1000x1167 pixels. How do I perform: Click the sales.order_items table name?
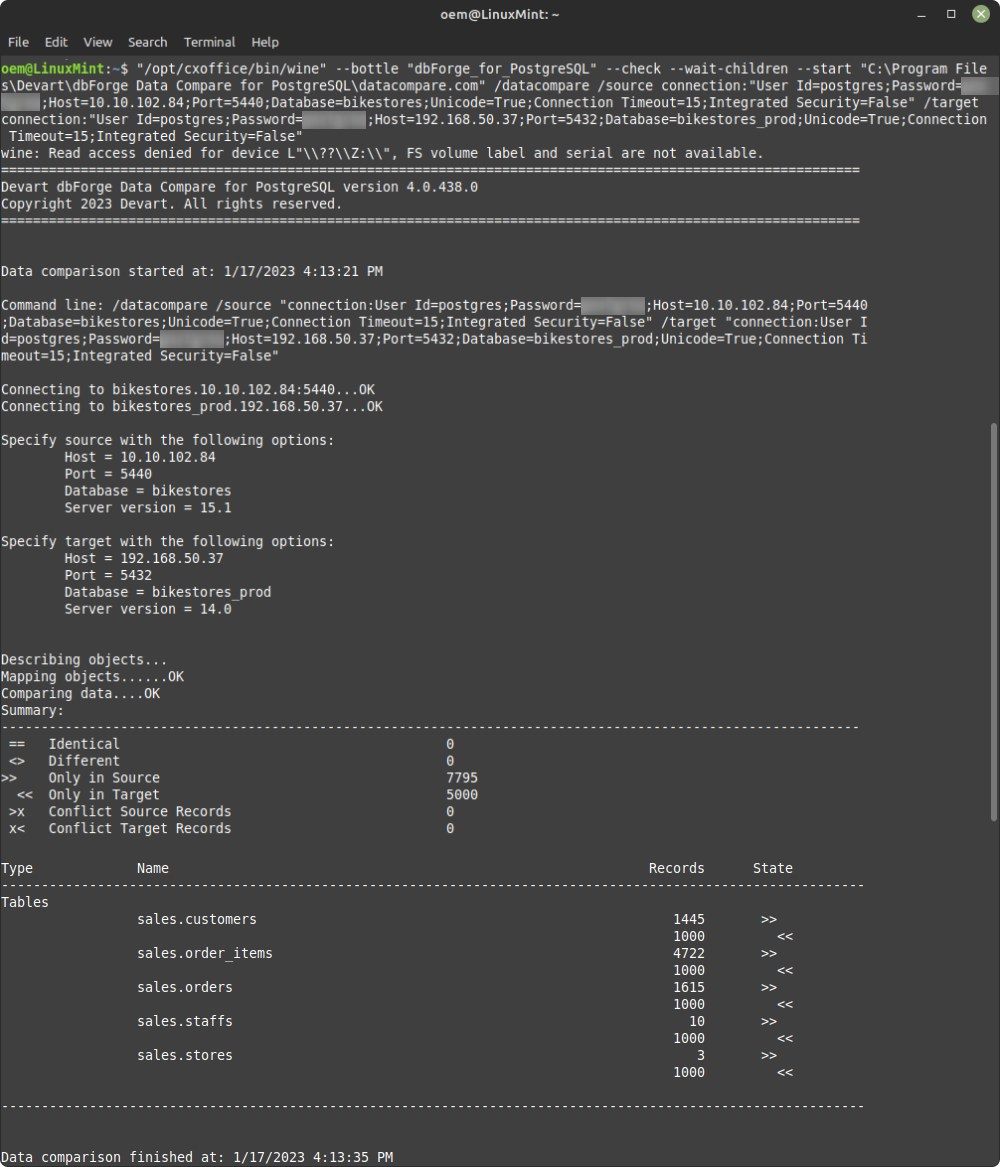point(205,953)
